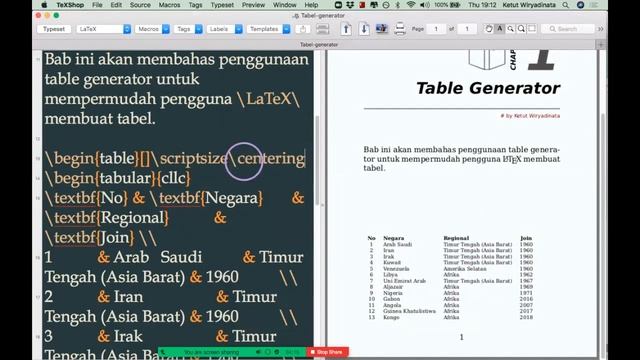640x360 pixels.
Task: Open the Help menu
Action: click(311, 5)
